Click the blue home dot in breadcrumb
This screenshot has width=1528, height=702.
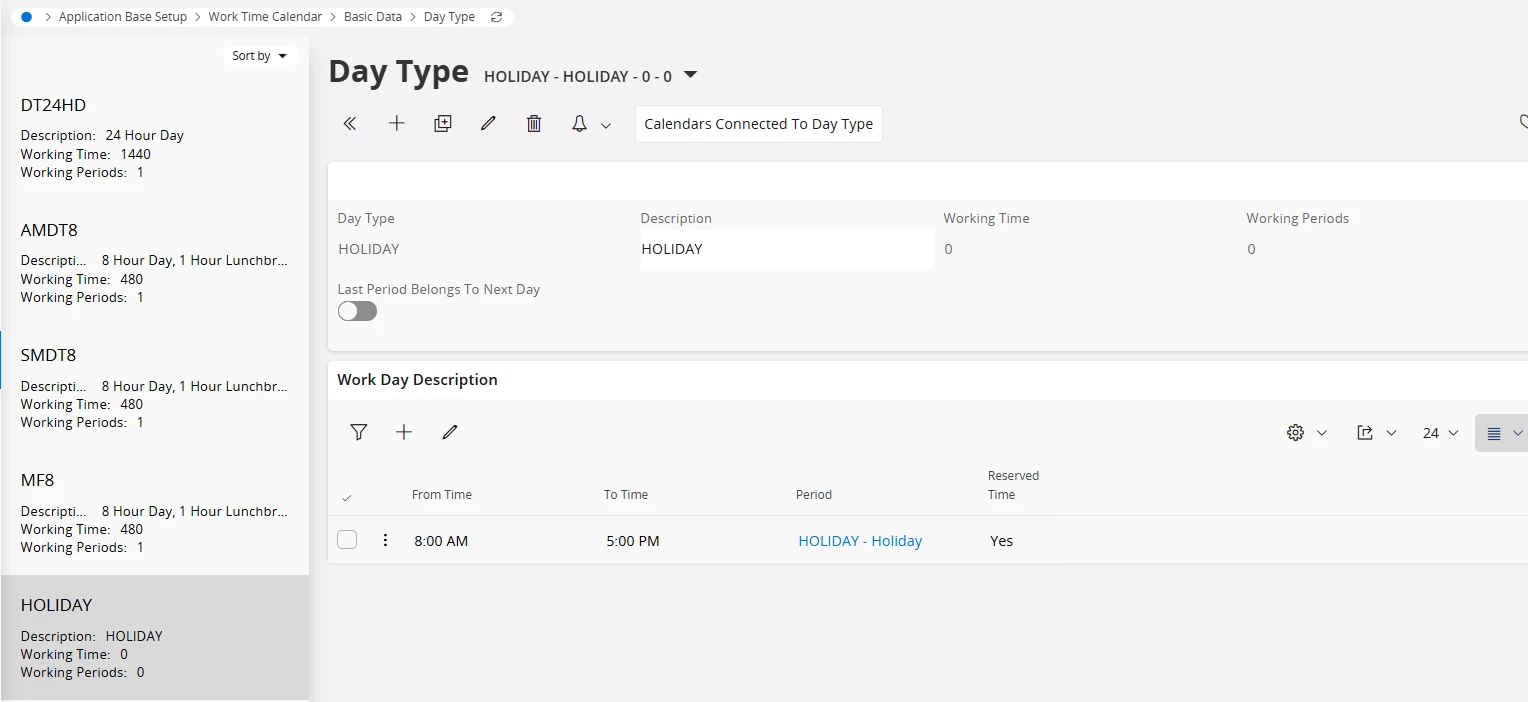pyautogui.click(x=26, y=17)
